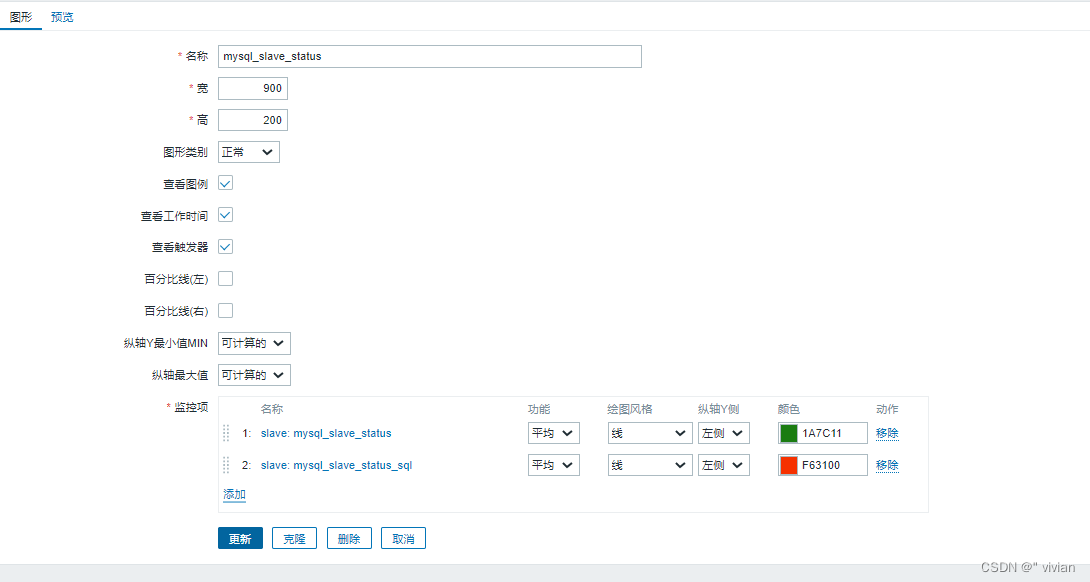Viewport: 1090px width, 582px height.
Task: Uncheck the 查看图例 checkbox
Action: (225, 184)
